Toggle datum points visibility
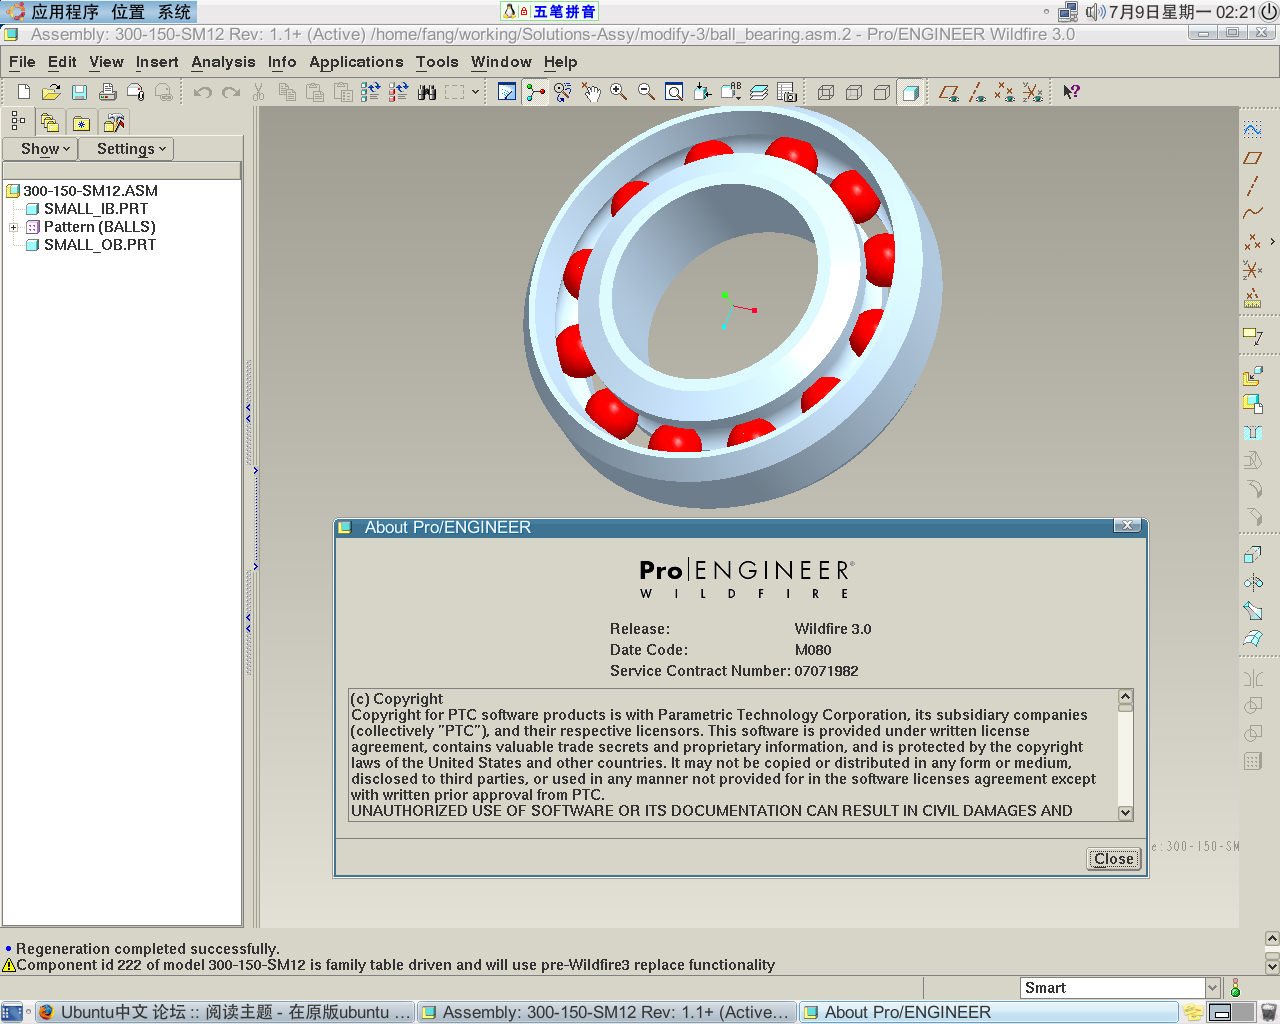 [x=1005, y=92]
